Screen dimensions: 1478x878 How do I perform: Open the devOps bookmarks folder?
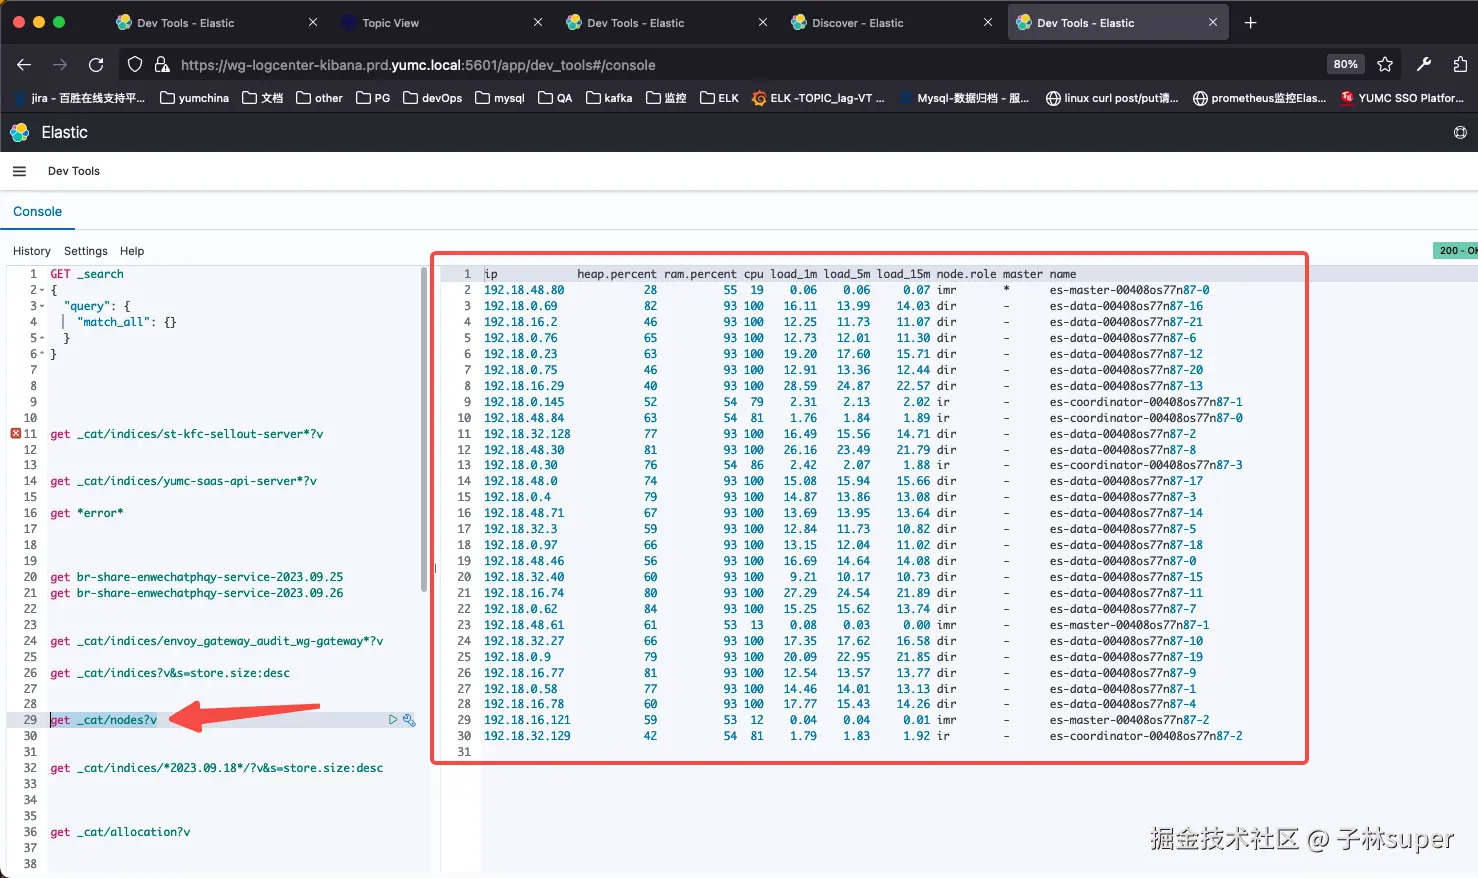point(432,98)
